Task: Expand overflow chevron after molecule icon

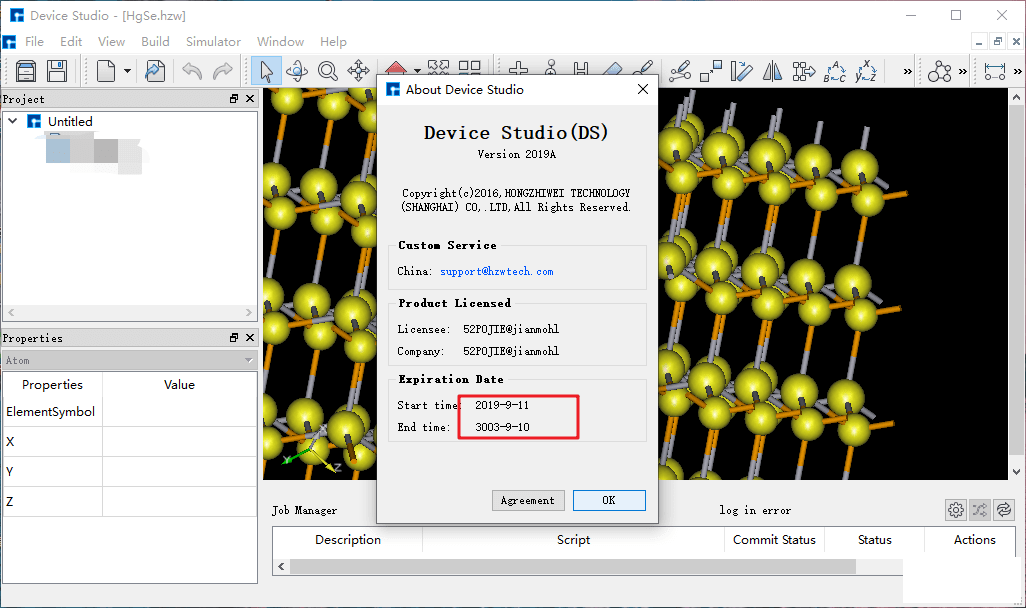Action: tap(963, 71)
